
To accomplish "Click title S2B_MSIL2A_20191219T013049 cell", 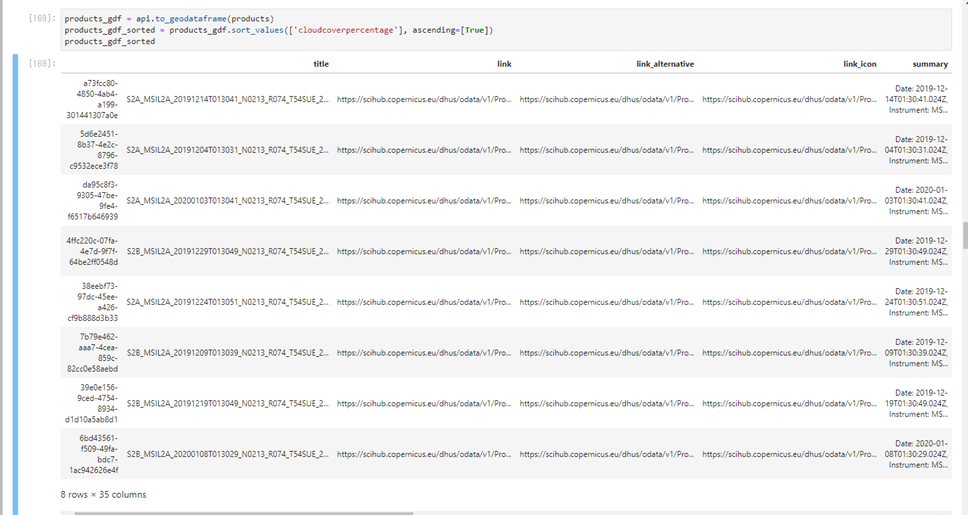I will (x=228, y=403).
